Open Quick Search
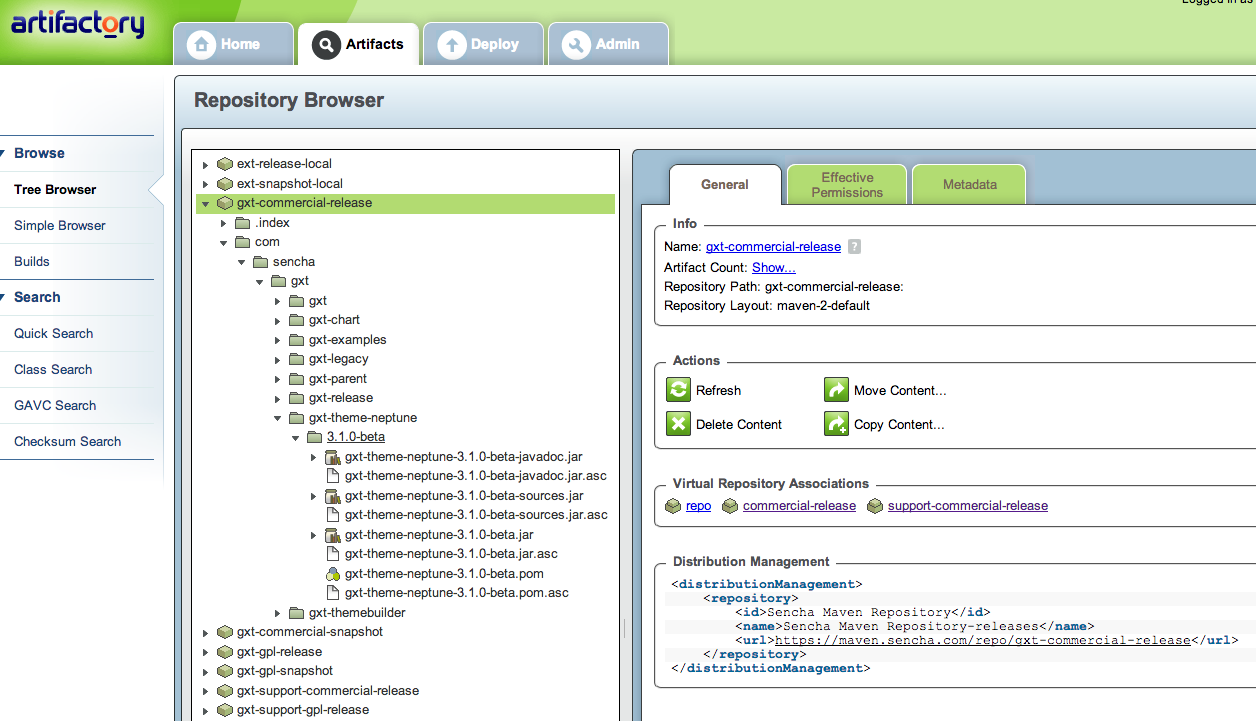This screenshot has width=1256, height=721. pos(53,333)
